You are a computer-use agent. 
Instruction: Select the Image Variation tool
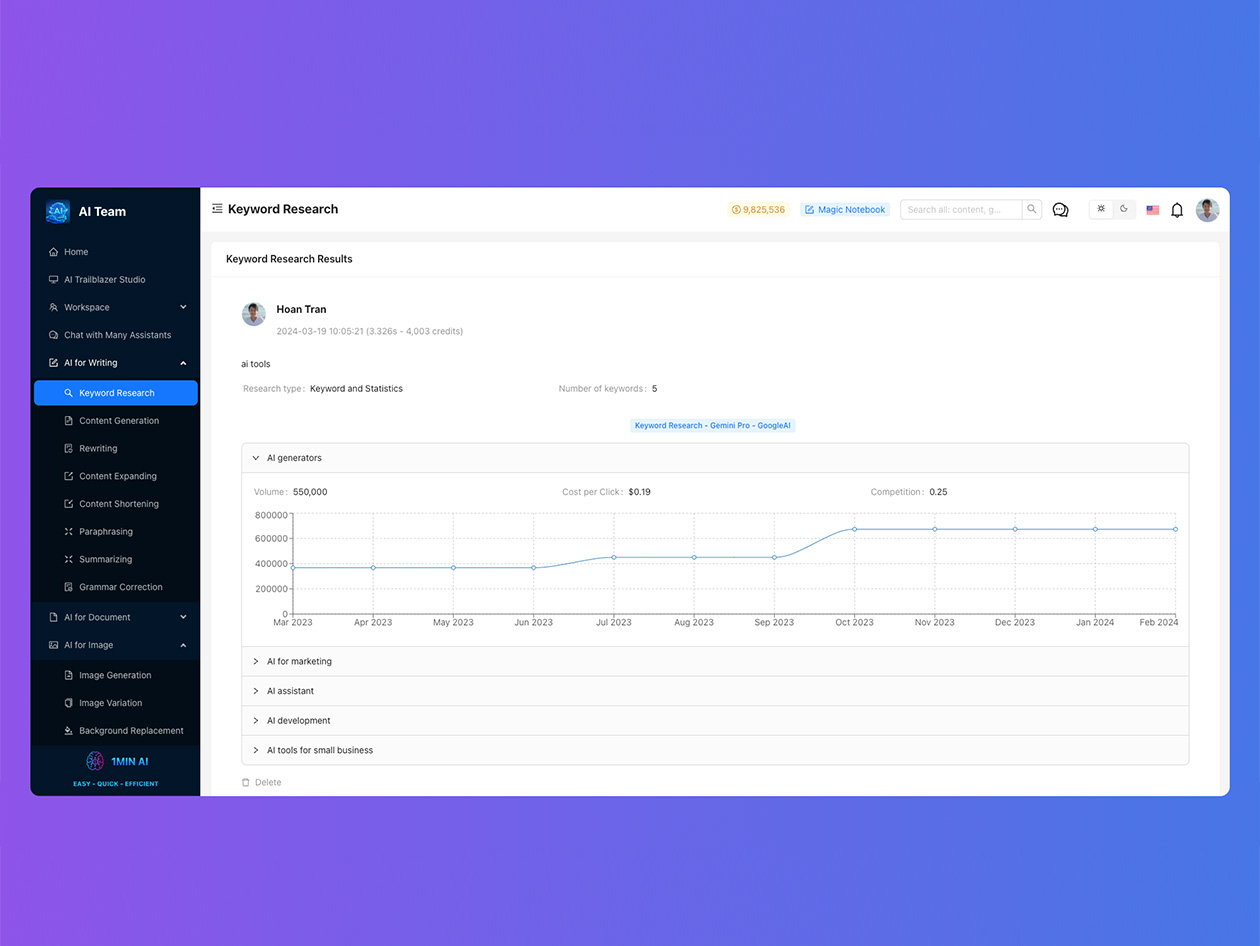(x=108, y=703)
